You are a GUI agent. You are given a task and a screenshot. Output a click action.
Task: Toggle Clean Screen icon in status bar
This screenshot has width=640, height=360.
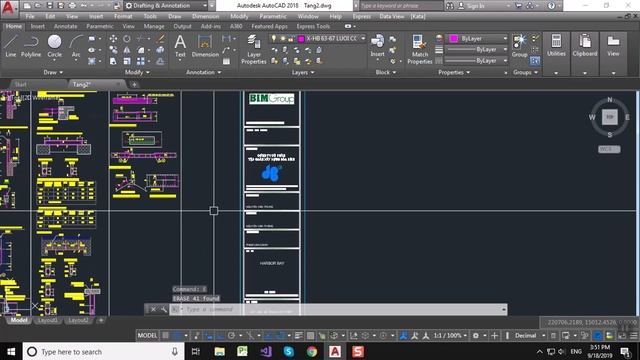pyautogui.click(x=622, y=336)
